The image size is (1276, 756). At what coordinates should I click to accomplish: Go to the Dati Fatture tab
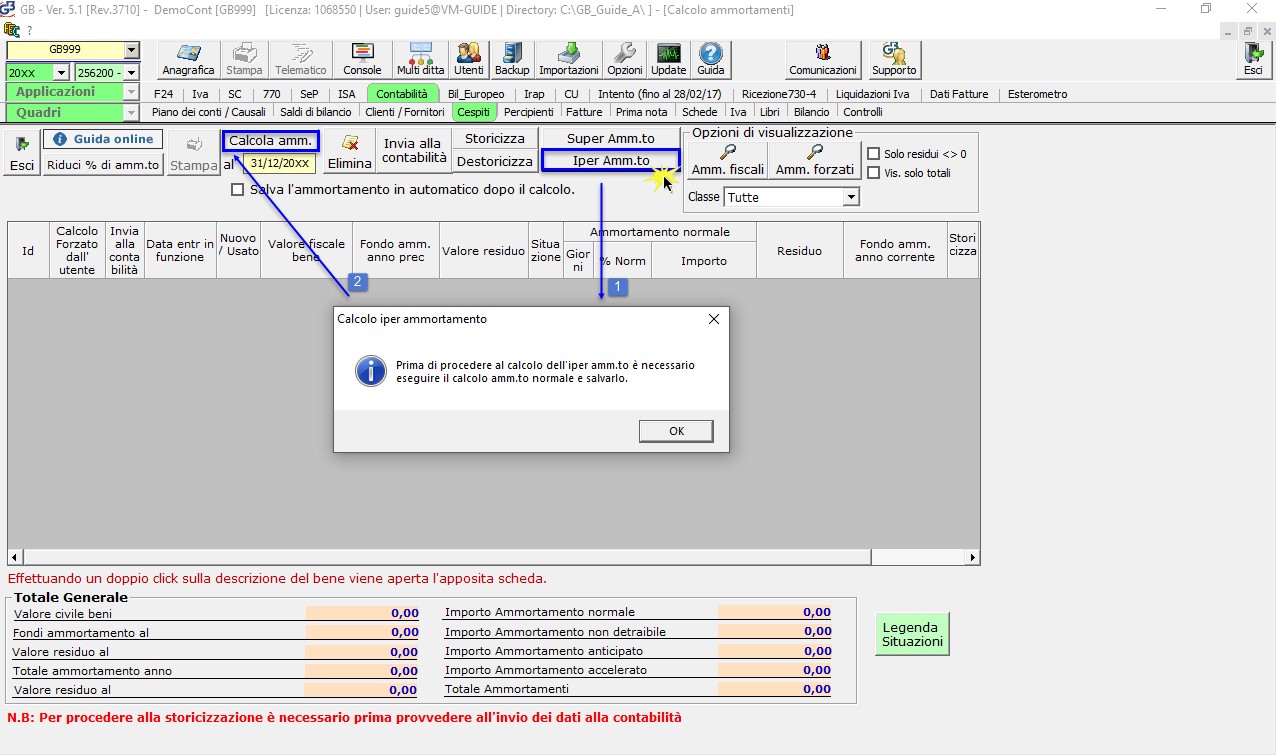coord(959,94)
